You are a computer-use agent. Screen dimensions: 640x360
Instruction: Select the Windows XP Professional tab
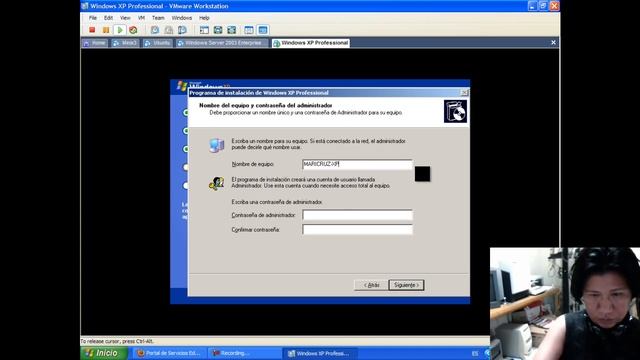point(311,43)
